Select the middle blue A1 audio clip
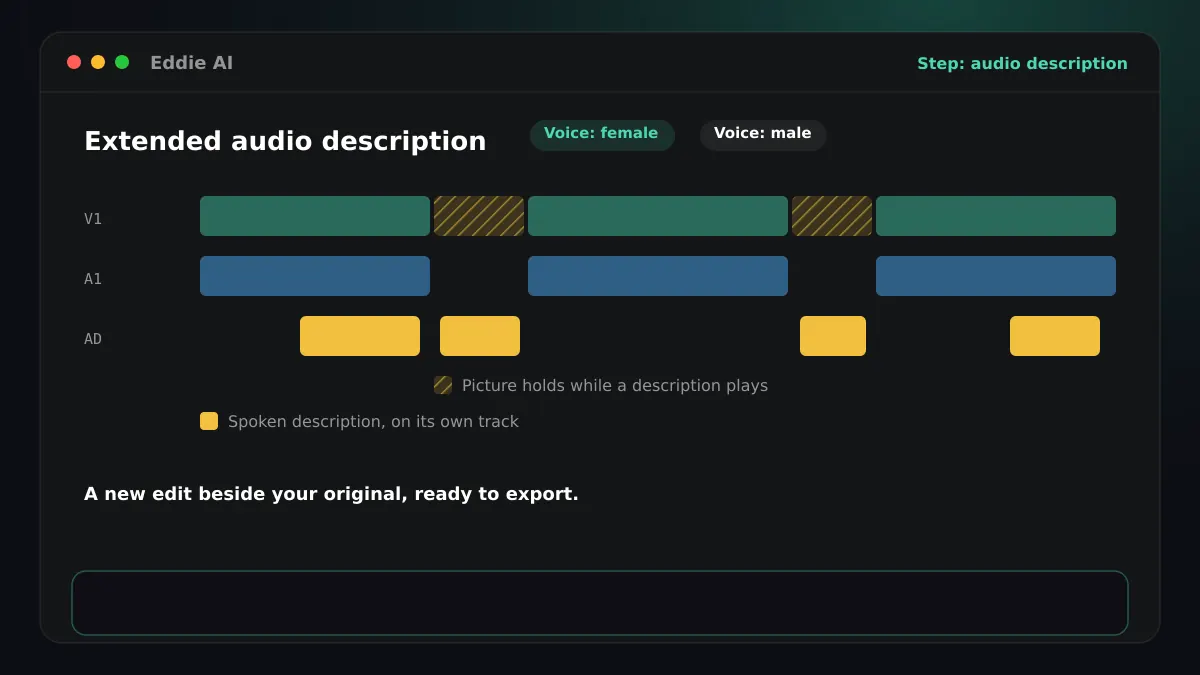 click(x=658, y=276)
